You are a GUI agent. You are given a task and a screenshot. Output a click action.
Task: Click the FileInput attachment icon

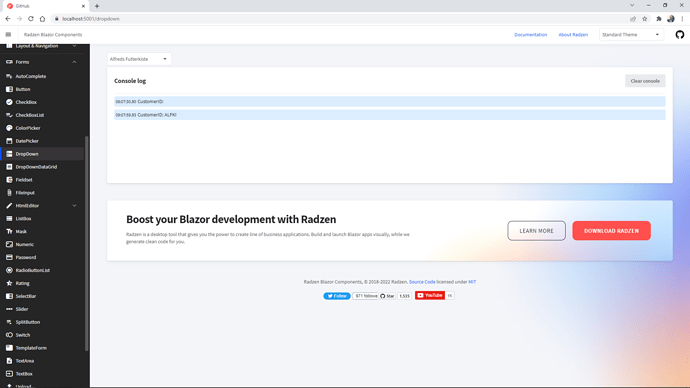click(9, 193)
